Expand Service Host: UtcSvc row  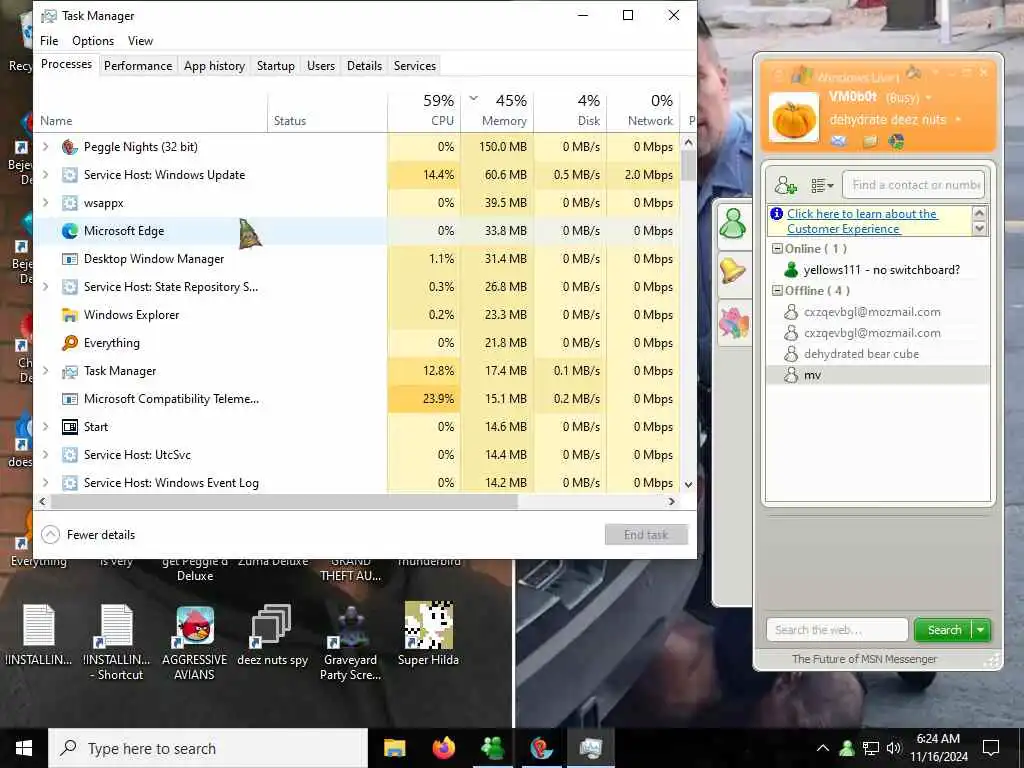click(x=46, y=455)
